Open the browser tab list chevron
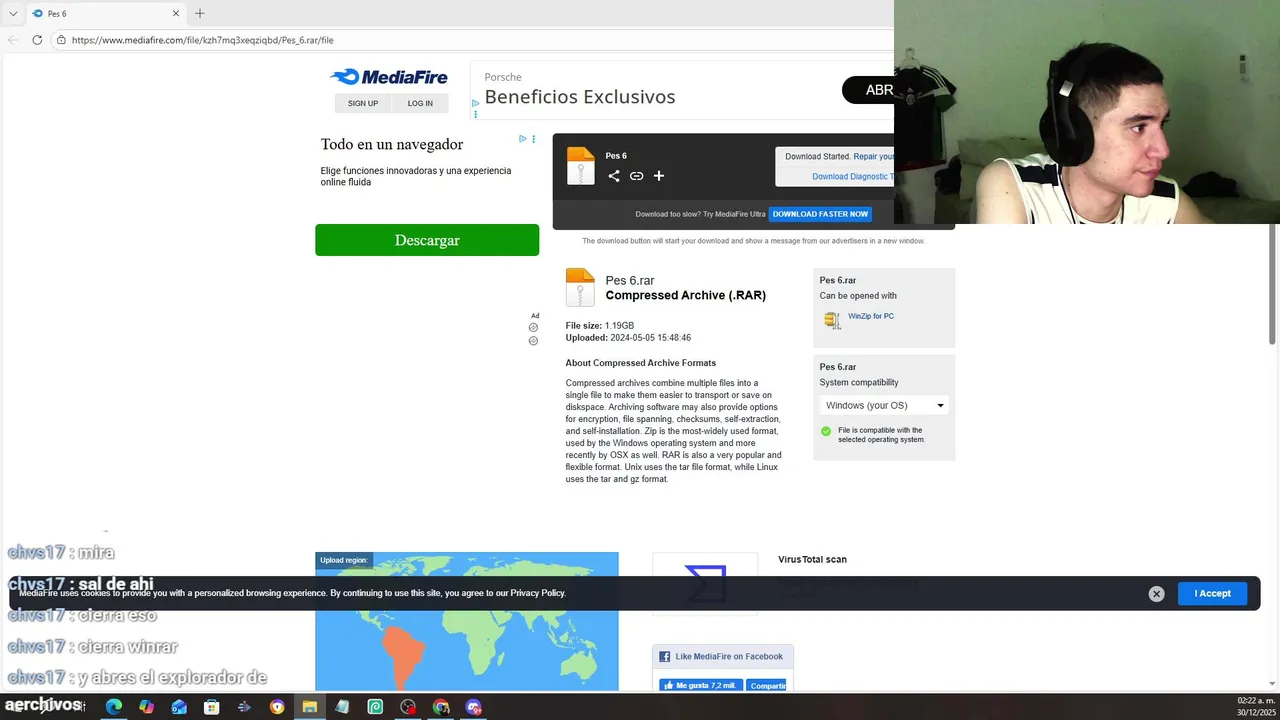 coord(13,13)
